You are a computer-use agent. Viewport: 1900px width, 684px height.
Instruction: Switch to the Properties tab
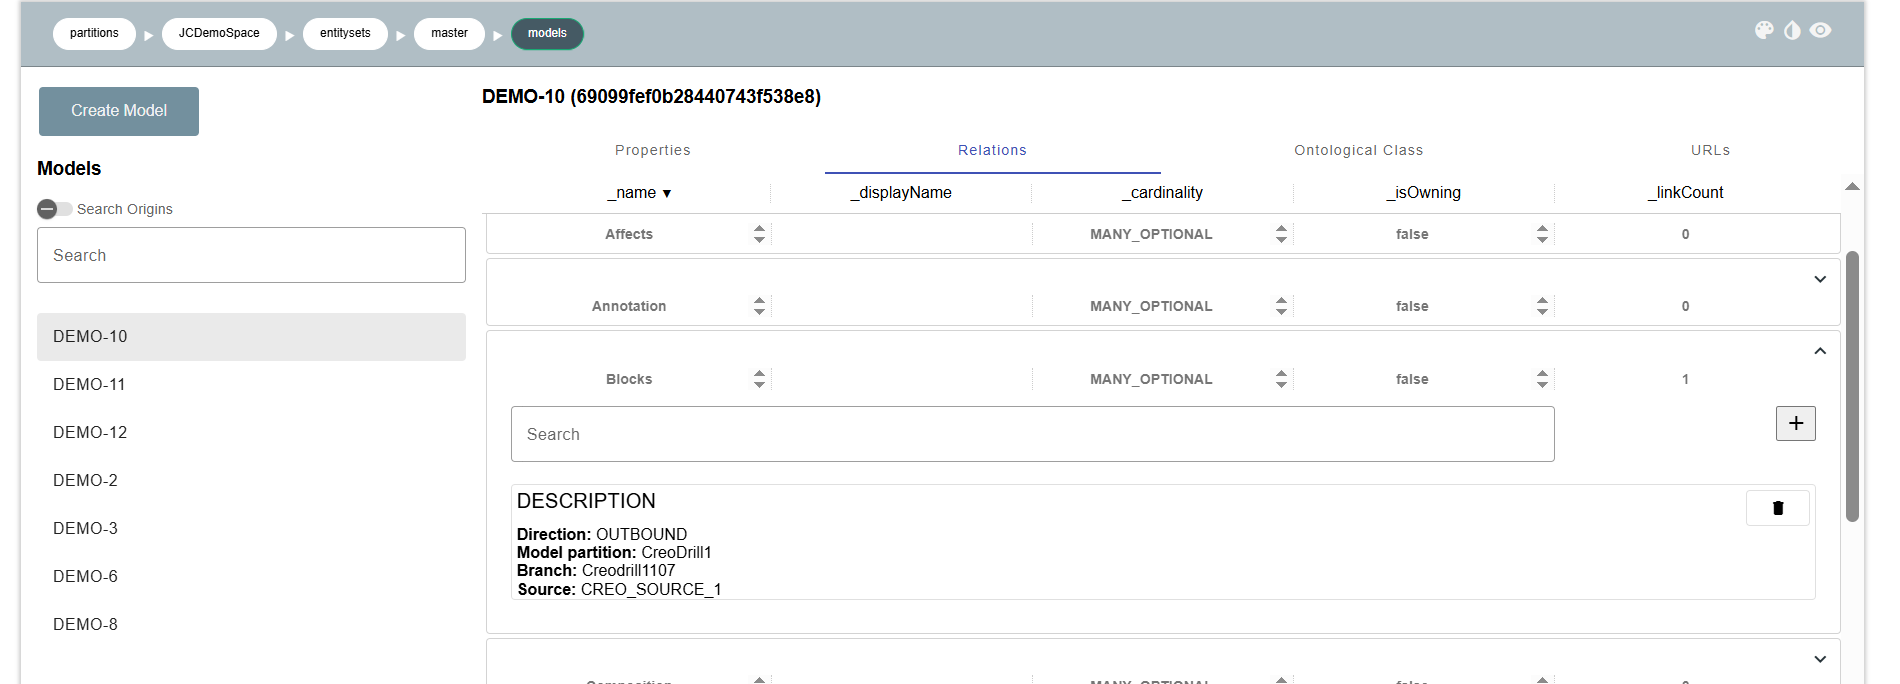[652, 150]
